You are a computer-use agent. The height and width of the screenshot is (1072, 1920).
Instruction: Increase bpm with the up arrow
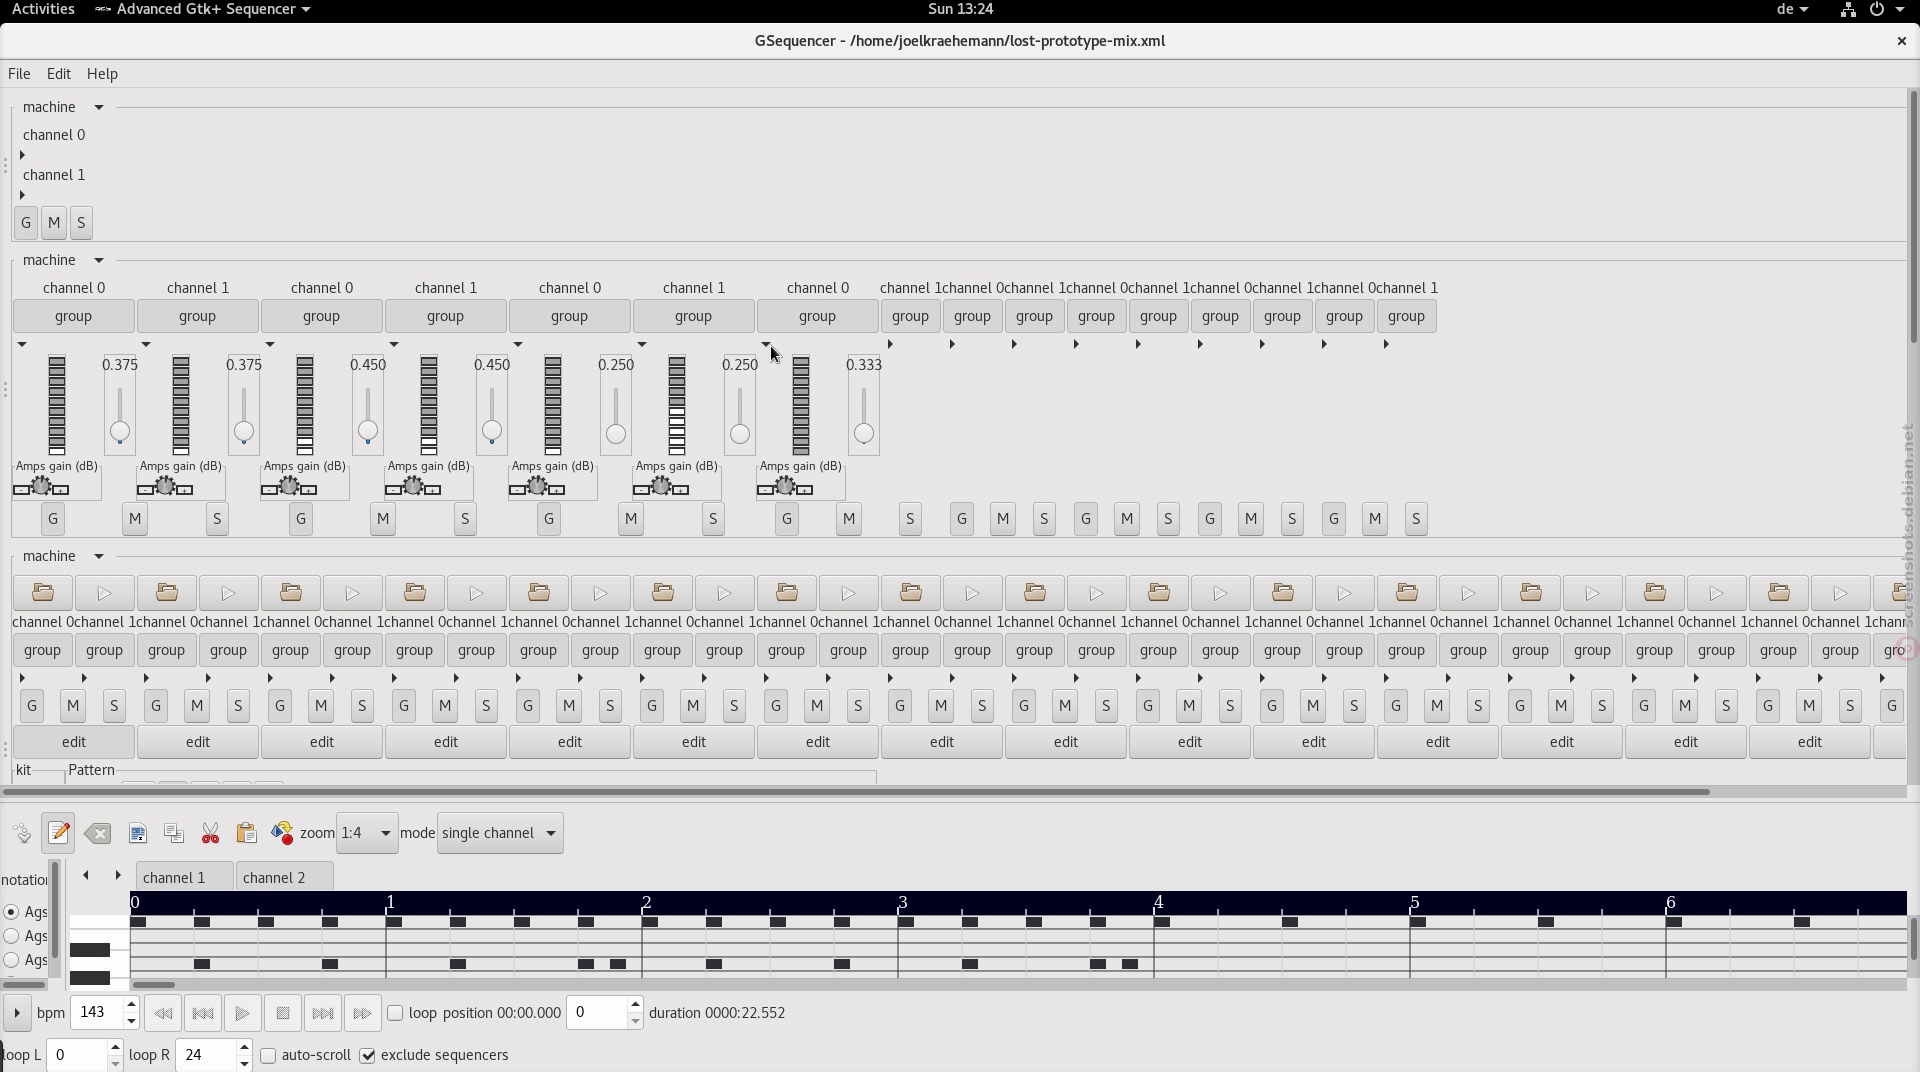(x=131, y=1004)
